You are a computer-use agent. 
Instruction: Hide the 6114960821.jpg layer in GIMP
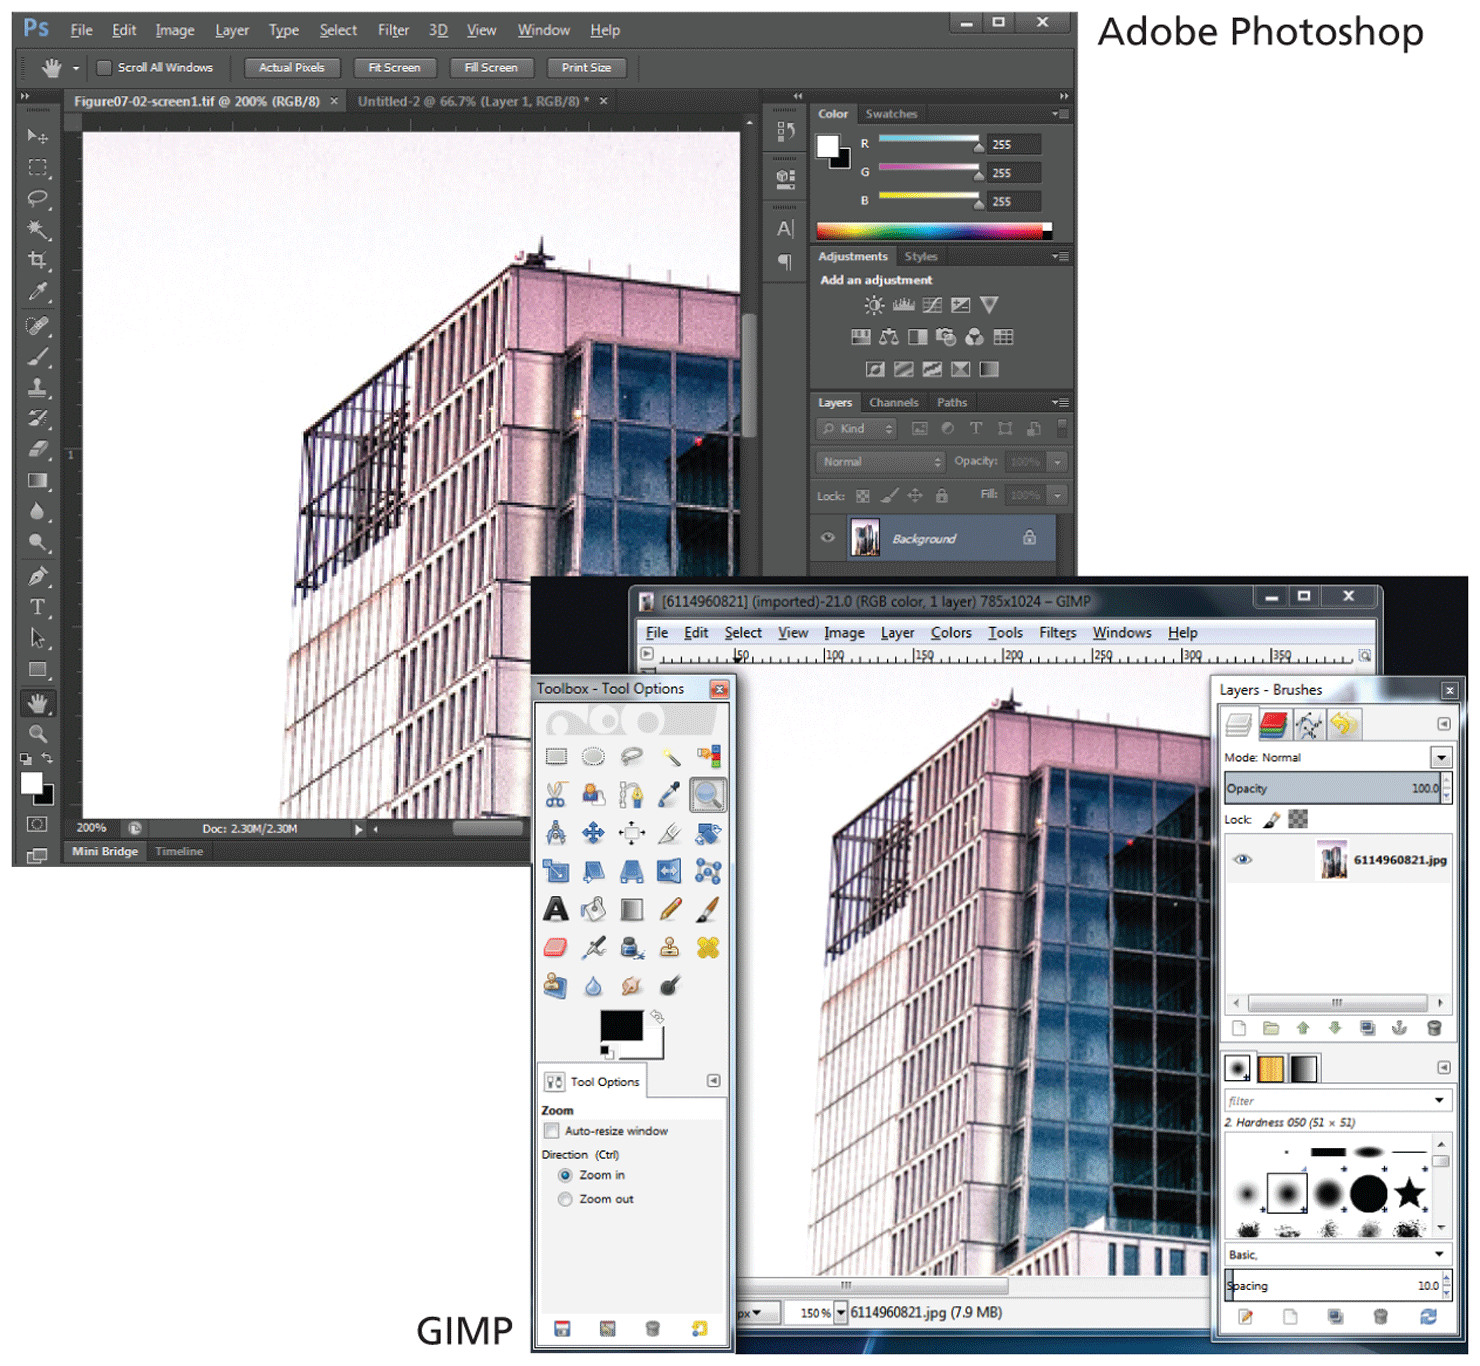(1242, 860)
